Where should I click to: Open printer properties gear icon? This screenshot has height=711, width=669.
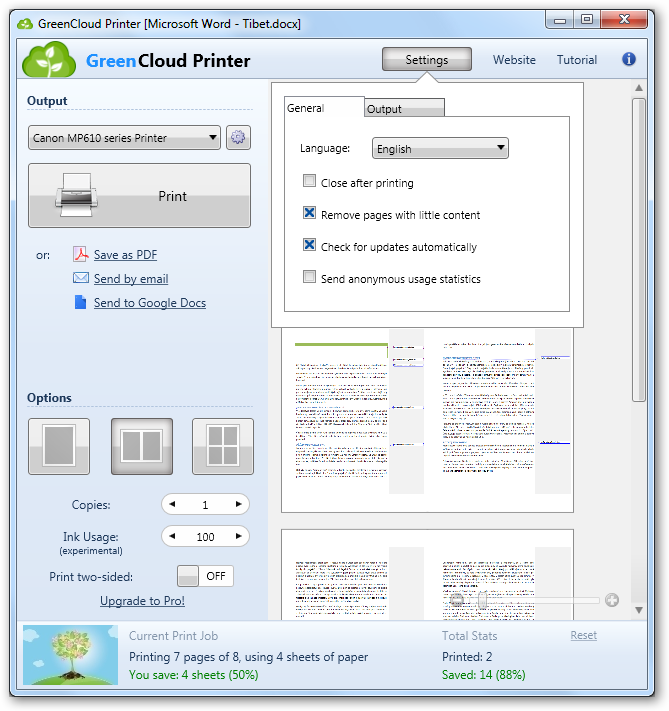tap(238, 137)
